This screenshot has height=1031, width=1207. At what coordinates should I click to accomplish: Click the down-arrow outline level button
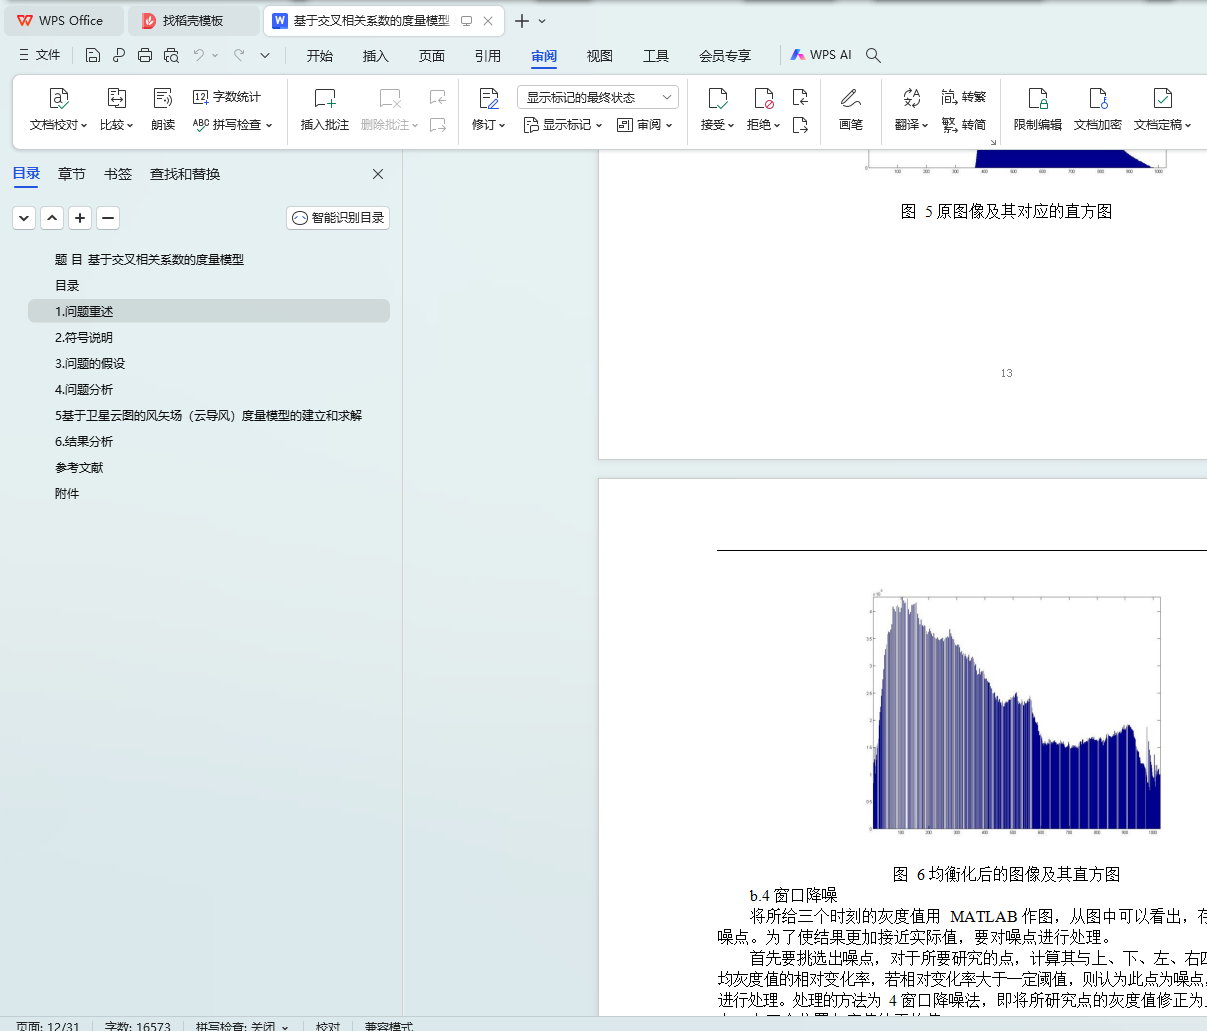24,218
